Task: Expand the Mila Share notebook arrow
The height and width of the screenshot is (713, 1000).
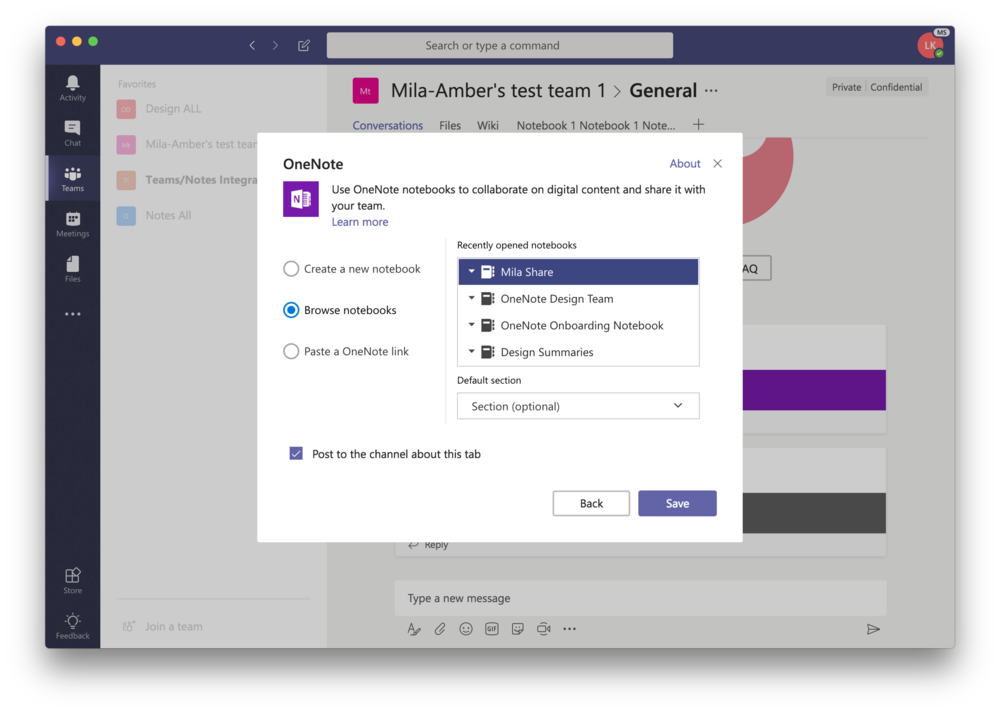Action: pos(471,271)
